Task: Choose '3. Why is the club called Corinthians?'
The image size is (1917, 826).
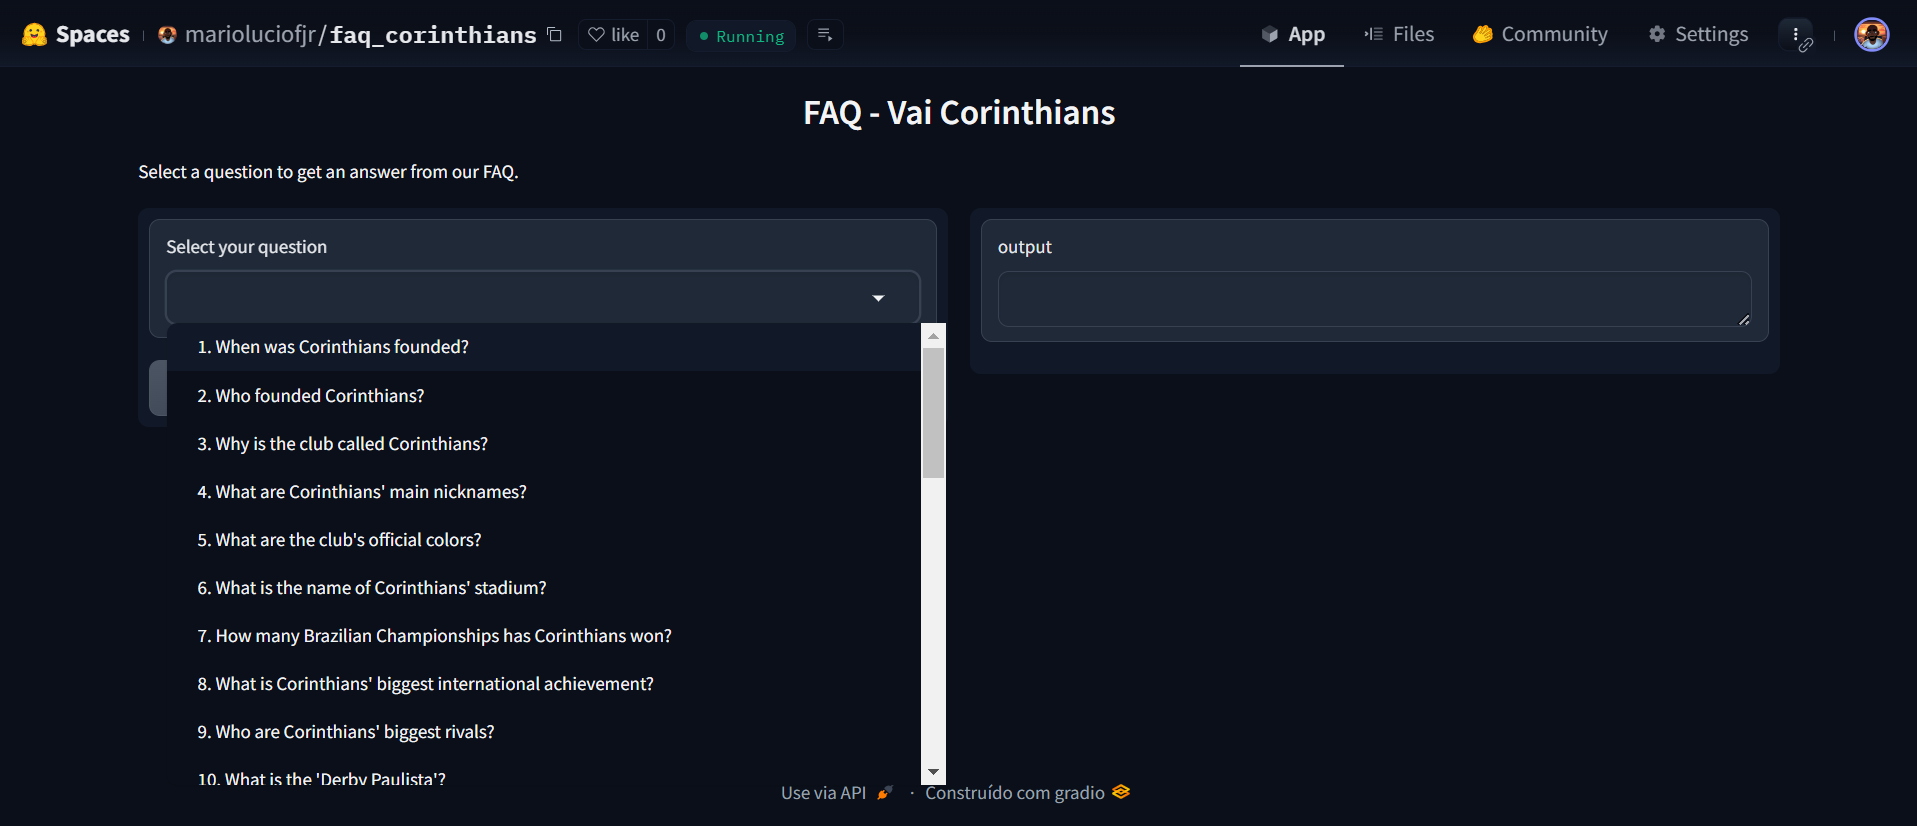Action: tap(543, 444)
